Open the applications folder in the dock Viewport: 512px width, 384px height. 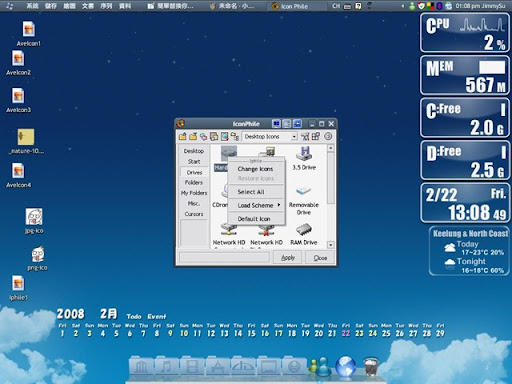point(218,367)
